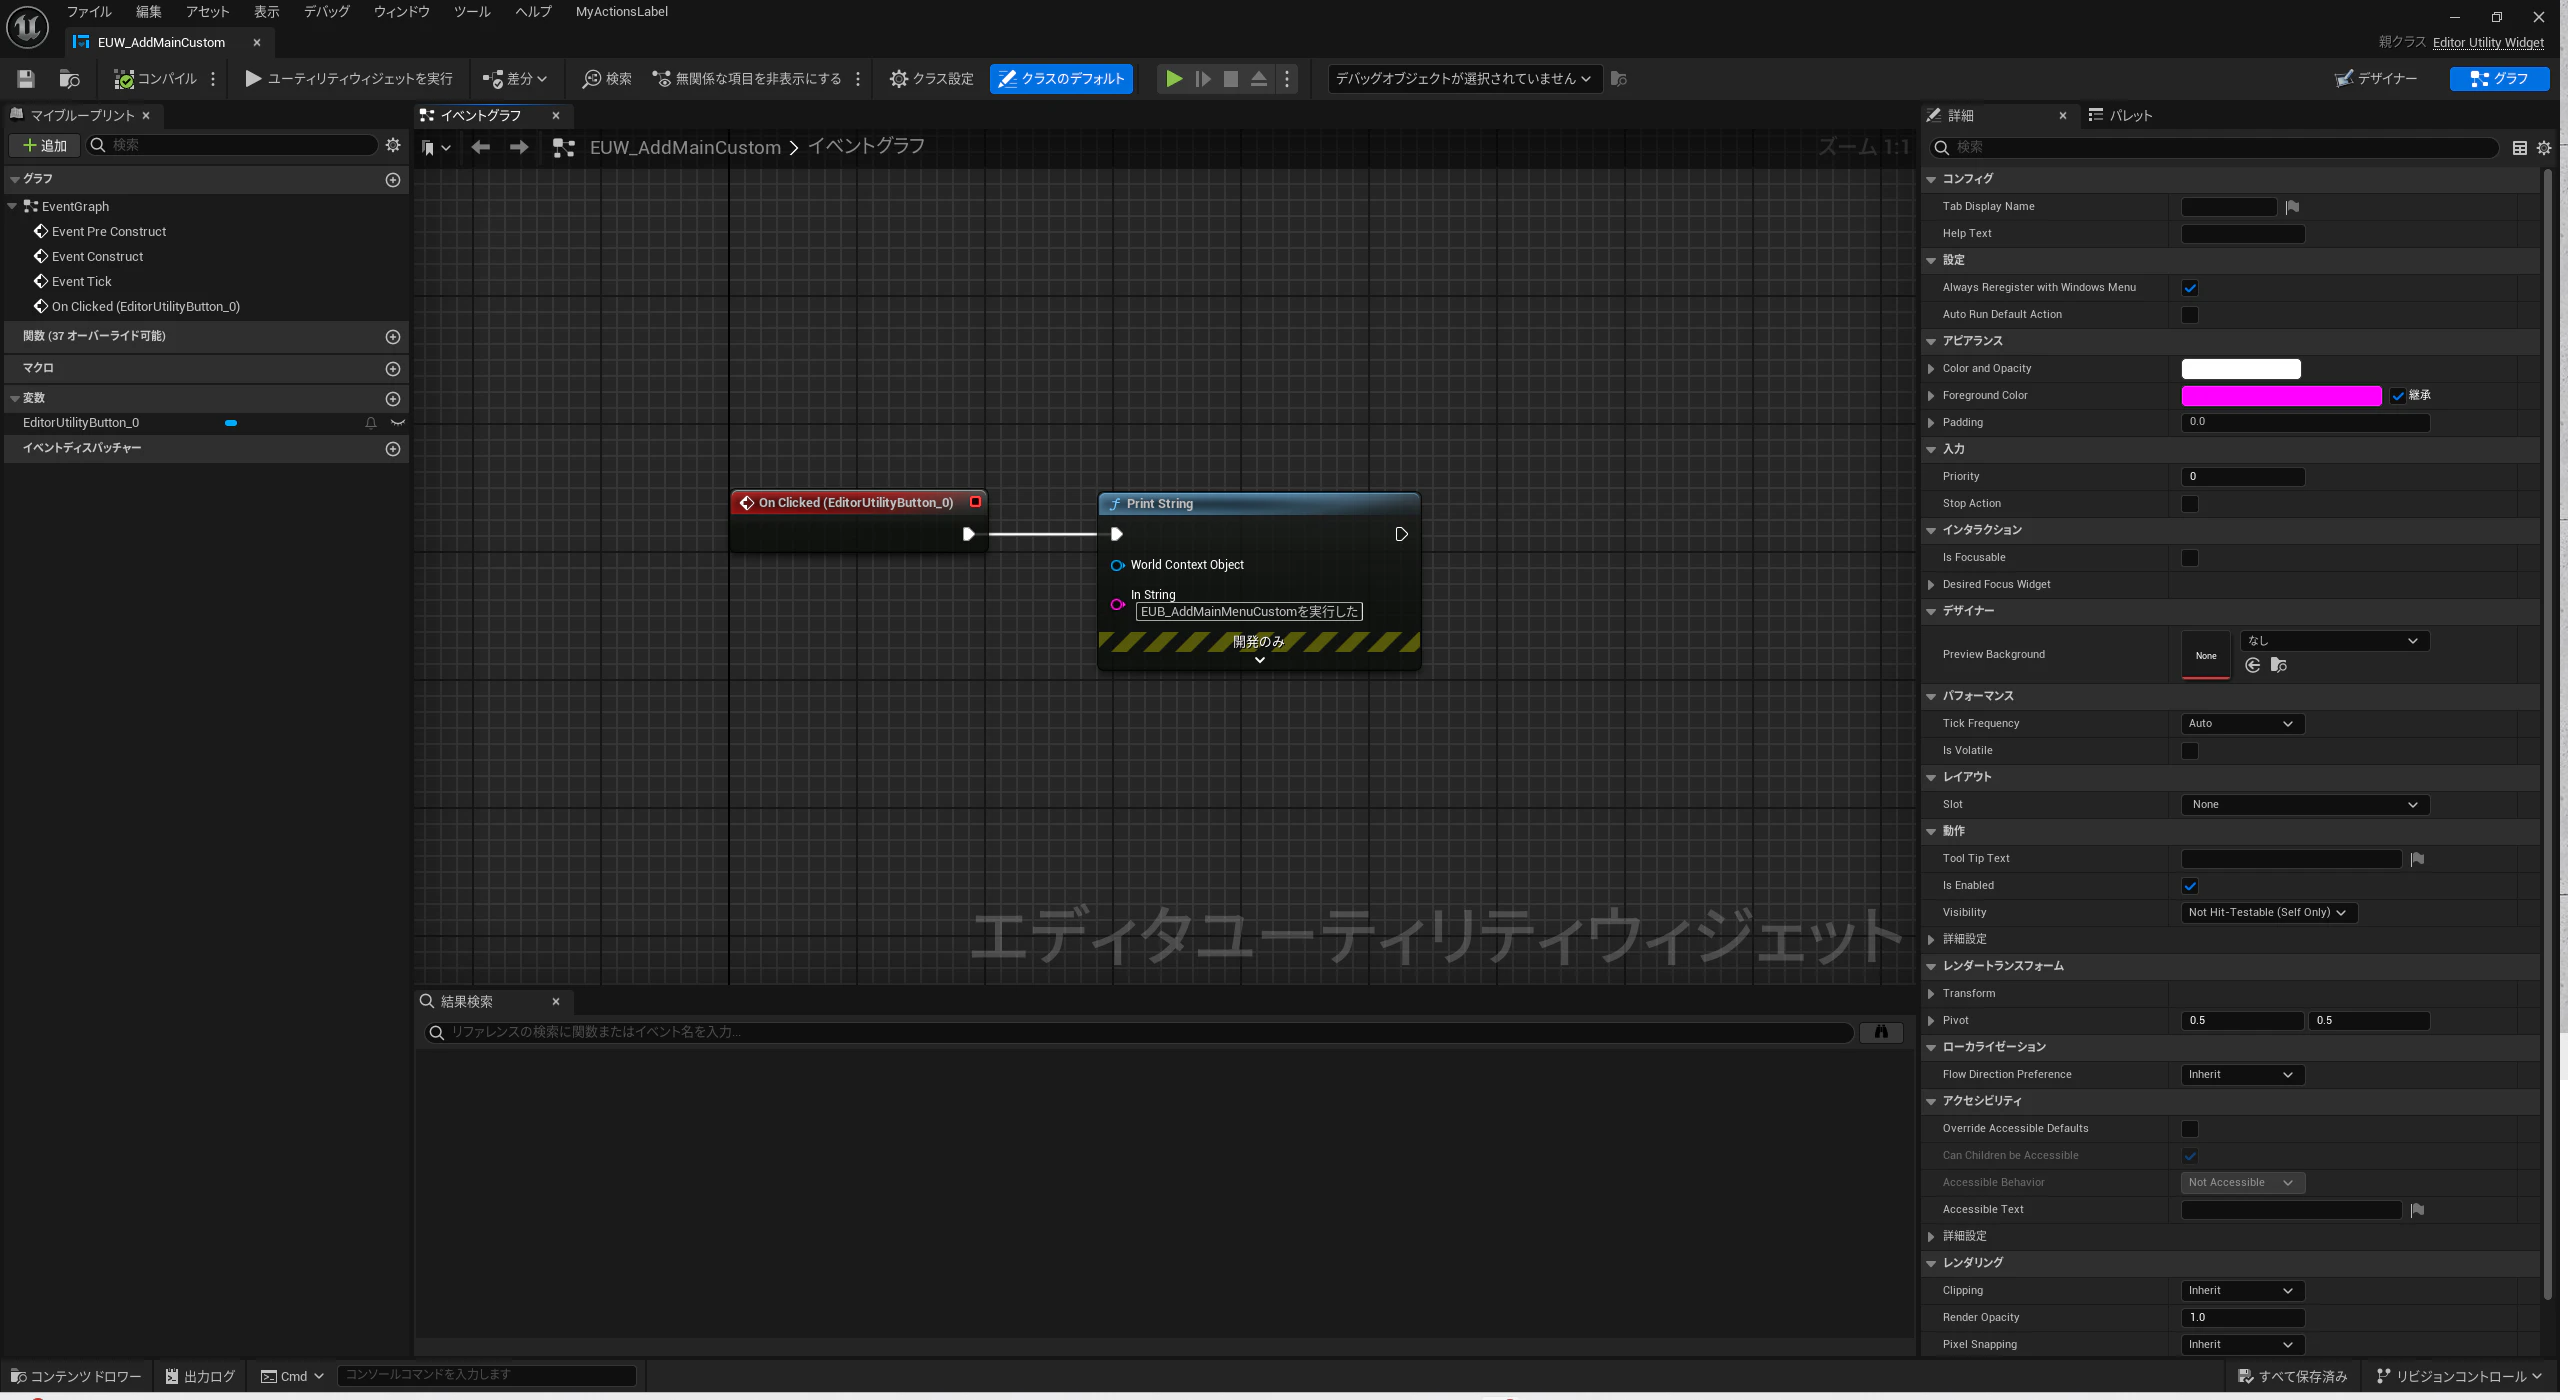Click the binoculars find-in-blueprints icon
2568x1400 pixels.
tap(1881, 1032)
